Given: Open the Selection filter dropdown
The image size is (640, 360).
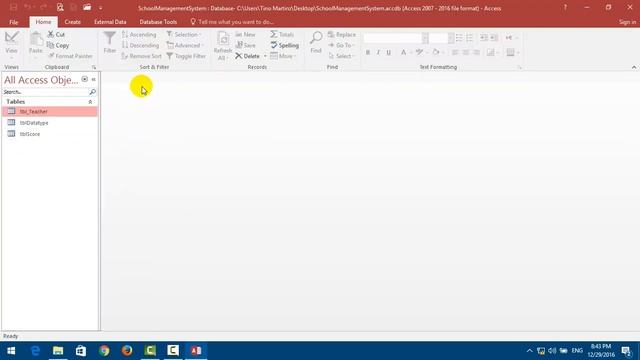Looking at the screenshot, I should click(184, 35).
